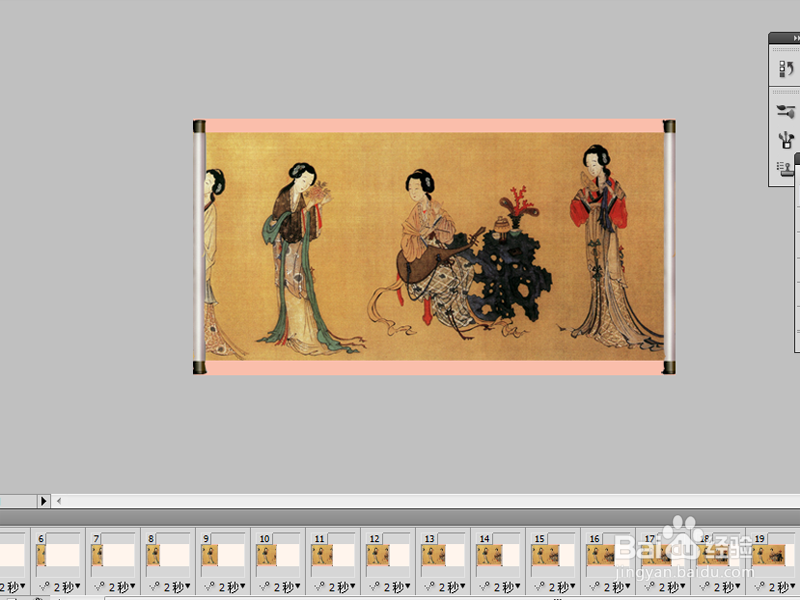Viewport: 800px width, 600px height.
Task: Open frame 10 delay dropdown (2秒)
Action: coord(287,587)
